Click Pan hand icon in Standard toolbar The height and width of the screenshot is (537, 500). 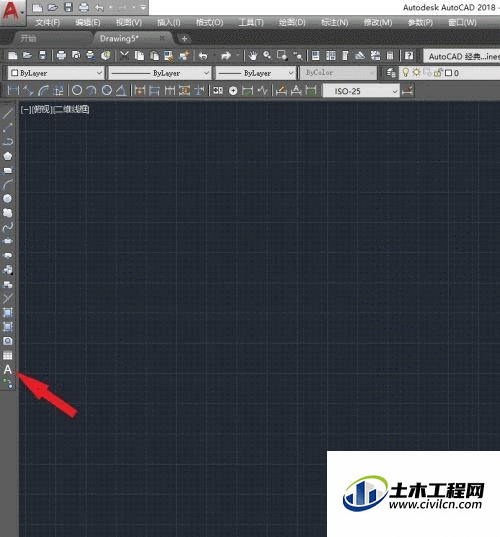coord(253,55)
